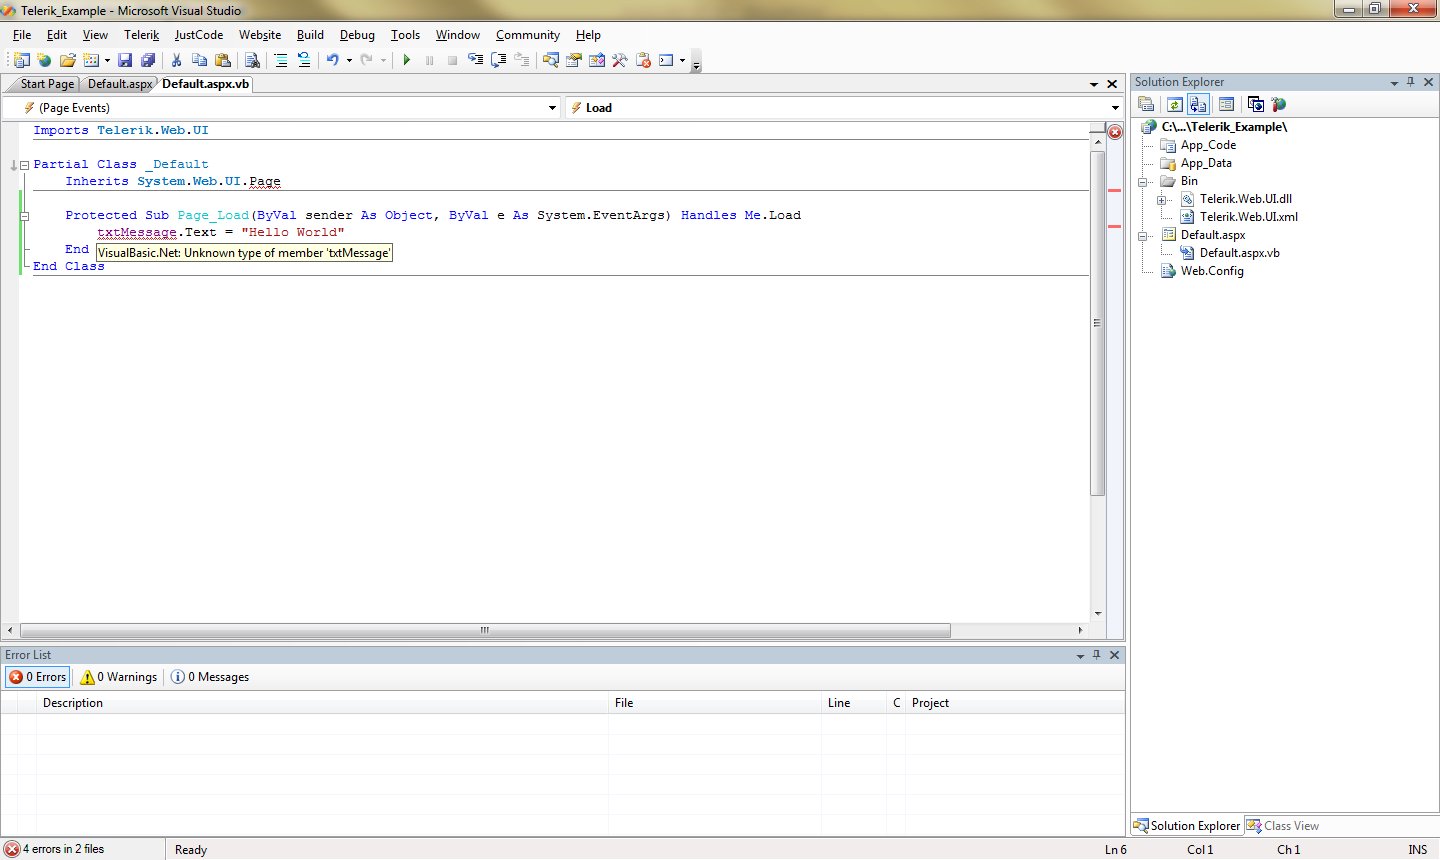The height and width of the screenshot is (860, 1440).
Task: Toggle the Errors filter in Error List
Action: click(38, 677)
